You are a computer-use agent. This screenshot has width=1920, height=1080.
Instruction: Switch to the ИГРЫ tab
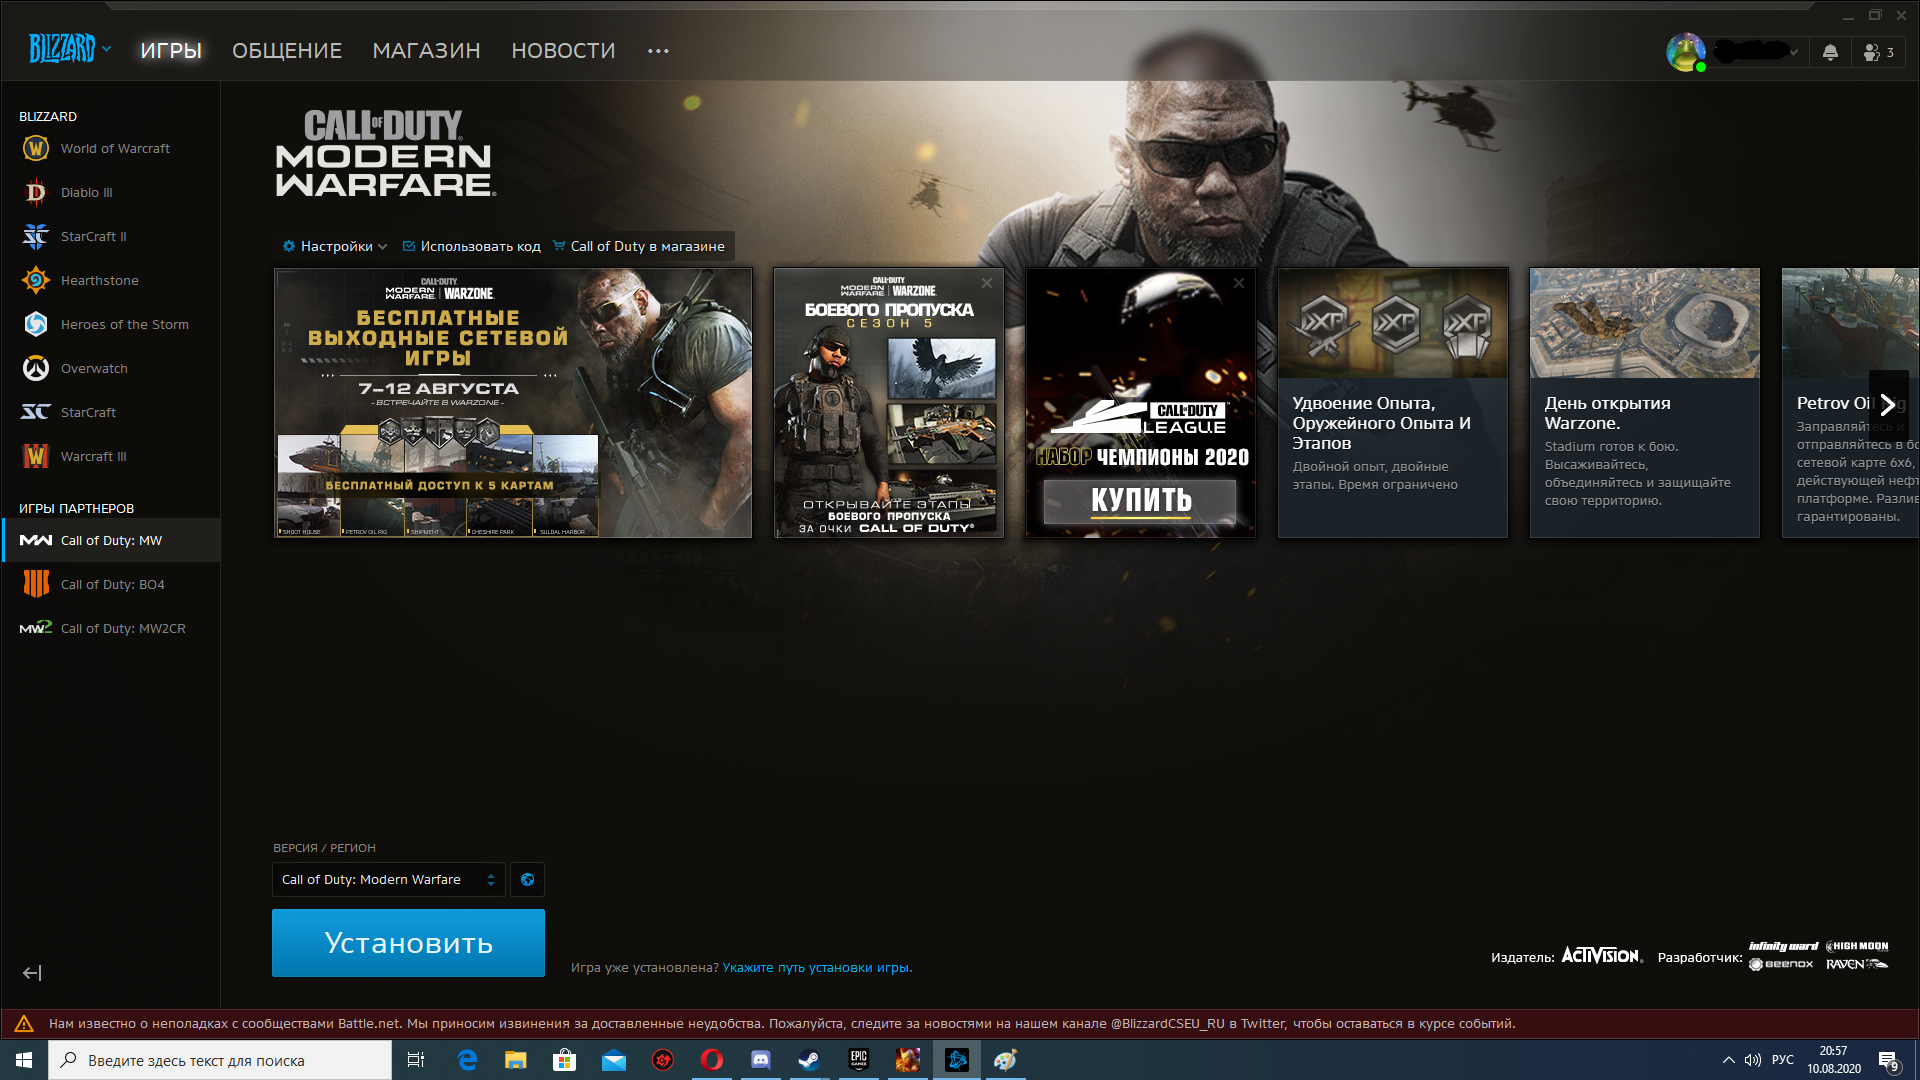coord(171,51)
